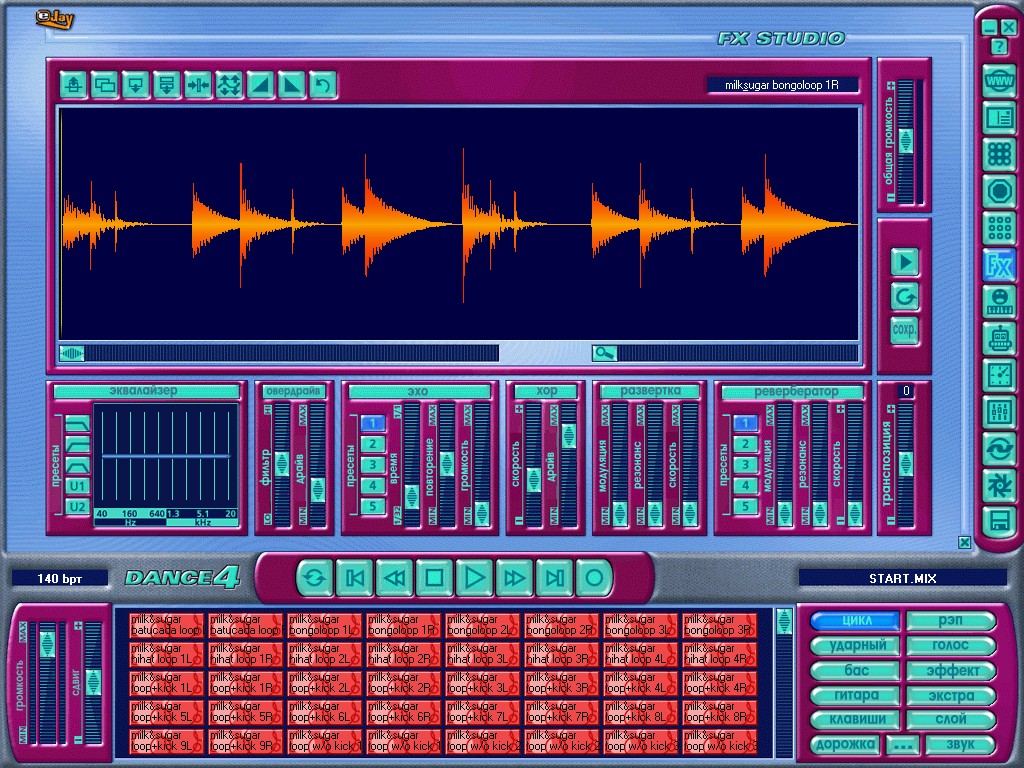Click the общая громкость volume slider handle
1024x768 pixels.
(906, 139)
